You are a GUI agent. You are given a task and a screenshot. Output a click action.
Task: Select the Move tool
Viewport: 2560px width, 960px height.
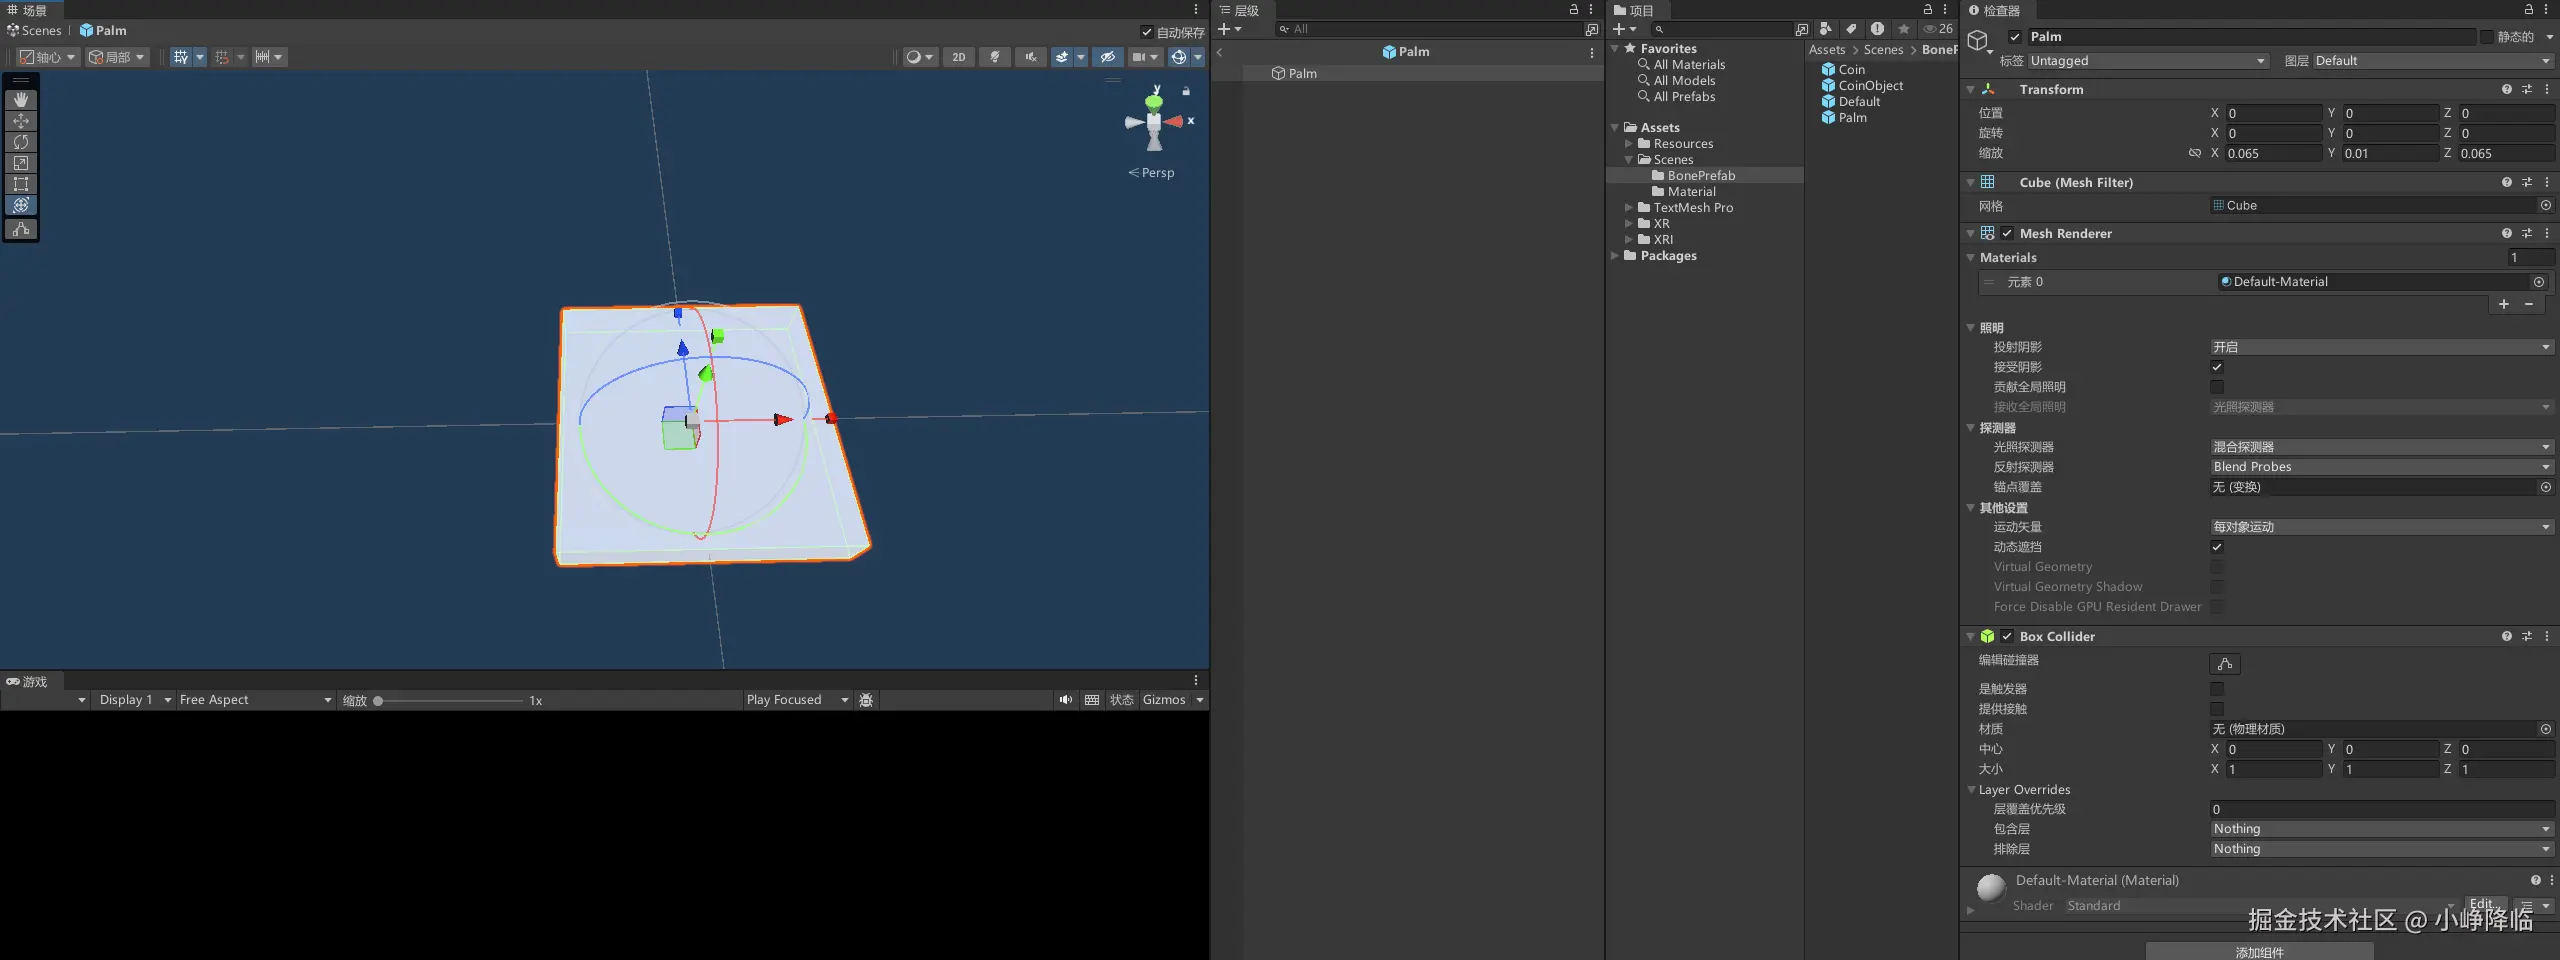21,121
